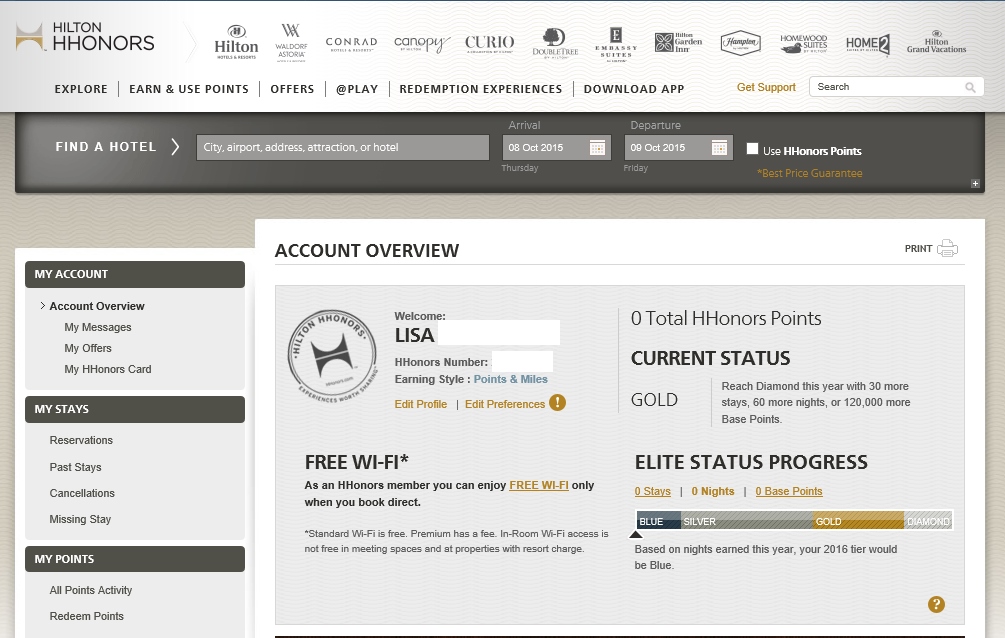Open Past Stays in the sidebar
Image resolution: width=1005 pixels, height=638 pixels.
pyautogui.click(x=75, y=467)
